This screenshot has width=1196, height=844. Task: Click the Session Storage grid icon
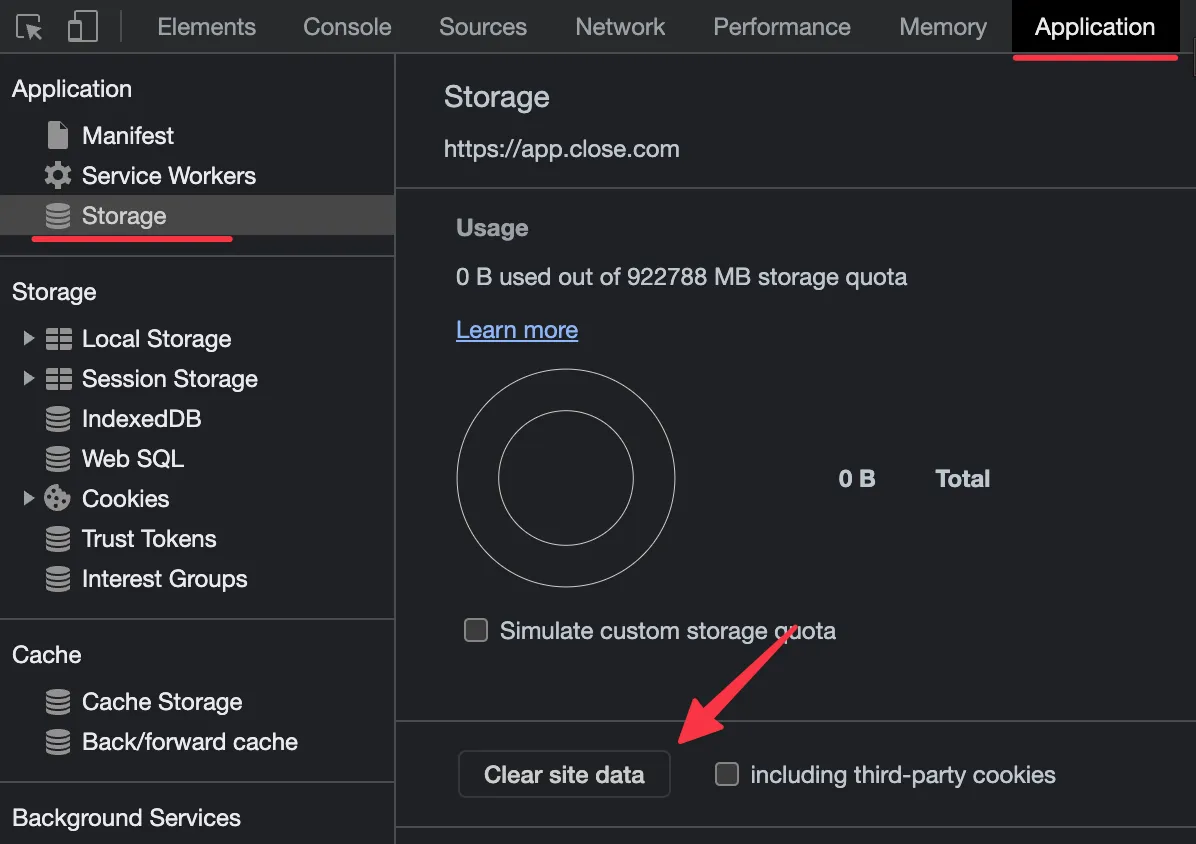[59, 379]
